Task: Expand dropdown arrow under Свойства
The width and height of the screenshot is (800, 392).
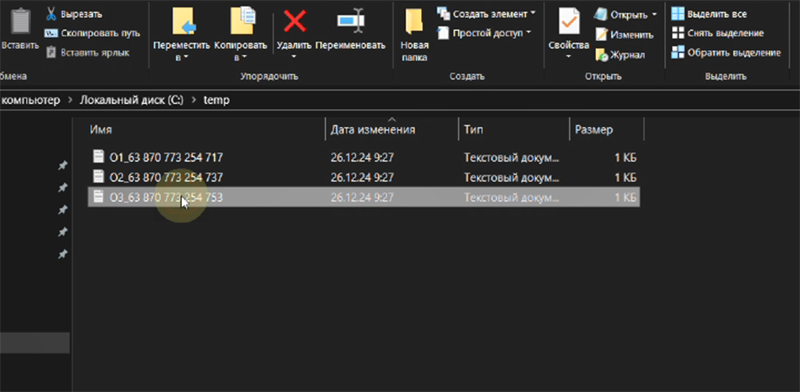Action: (569, 56)
